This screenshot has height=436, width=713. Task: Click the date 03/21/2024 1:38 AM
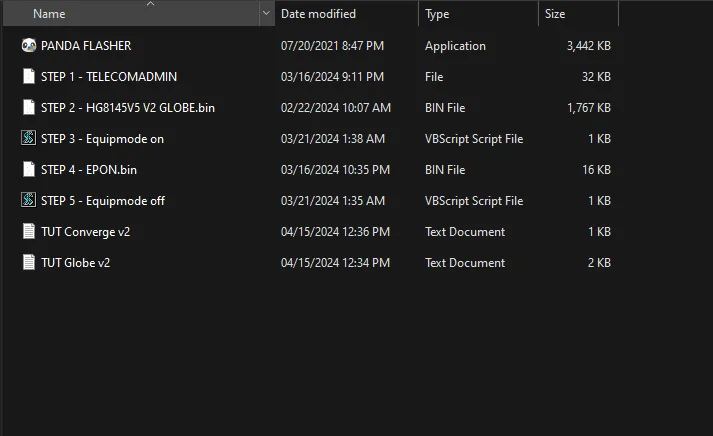pos(333,139)
